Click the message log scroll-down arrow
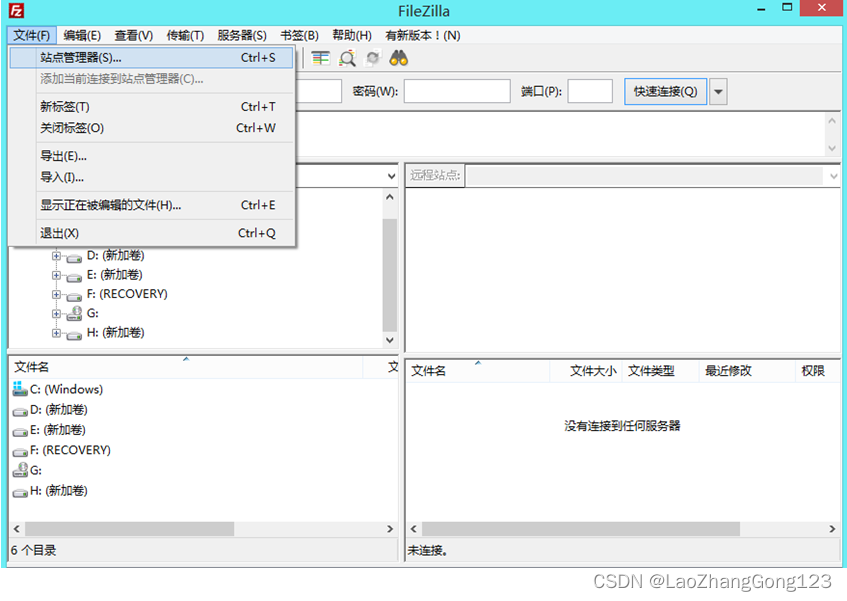This screenshot has width=847, height=601. [x=832, y=148]
